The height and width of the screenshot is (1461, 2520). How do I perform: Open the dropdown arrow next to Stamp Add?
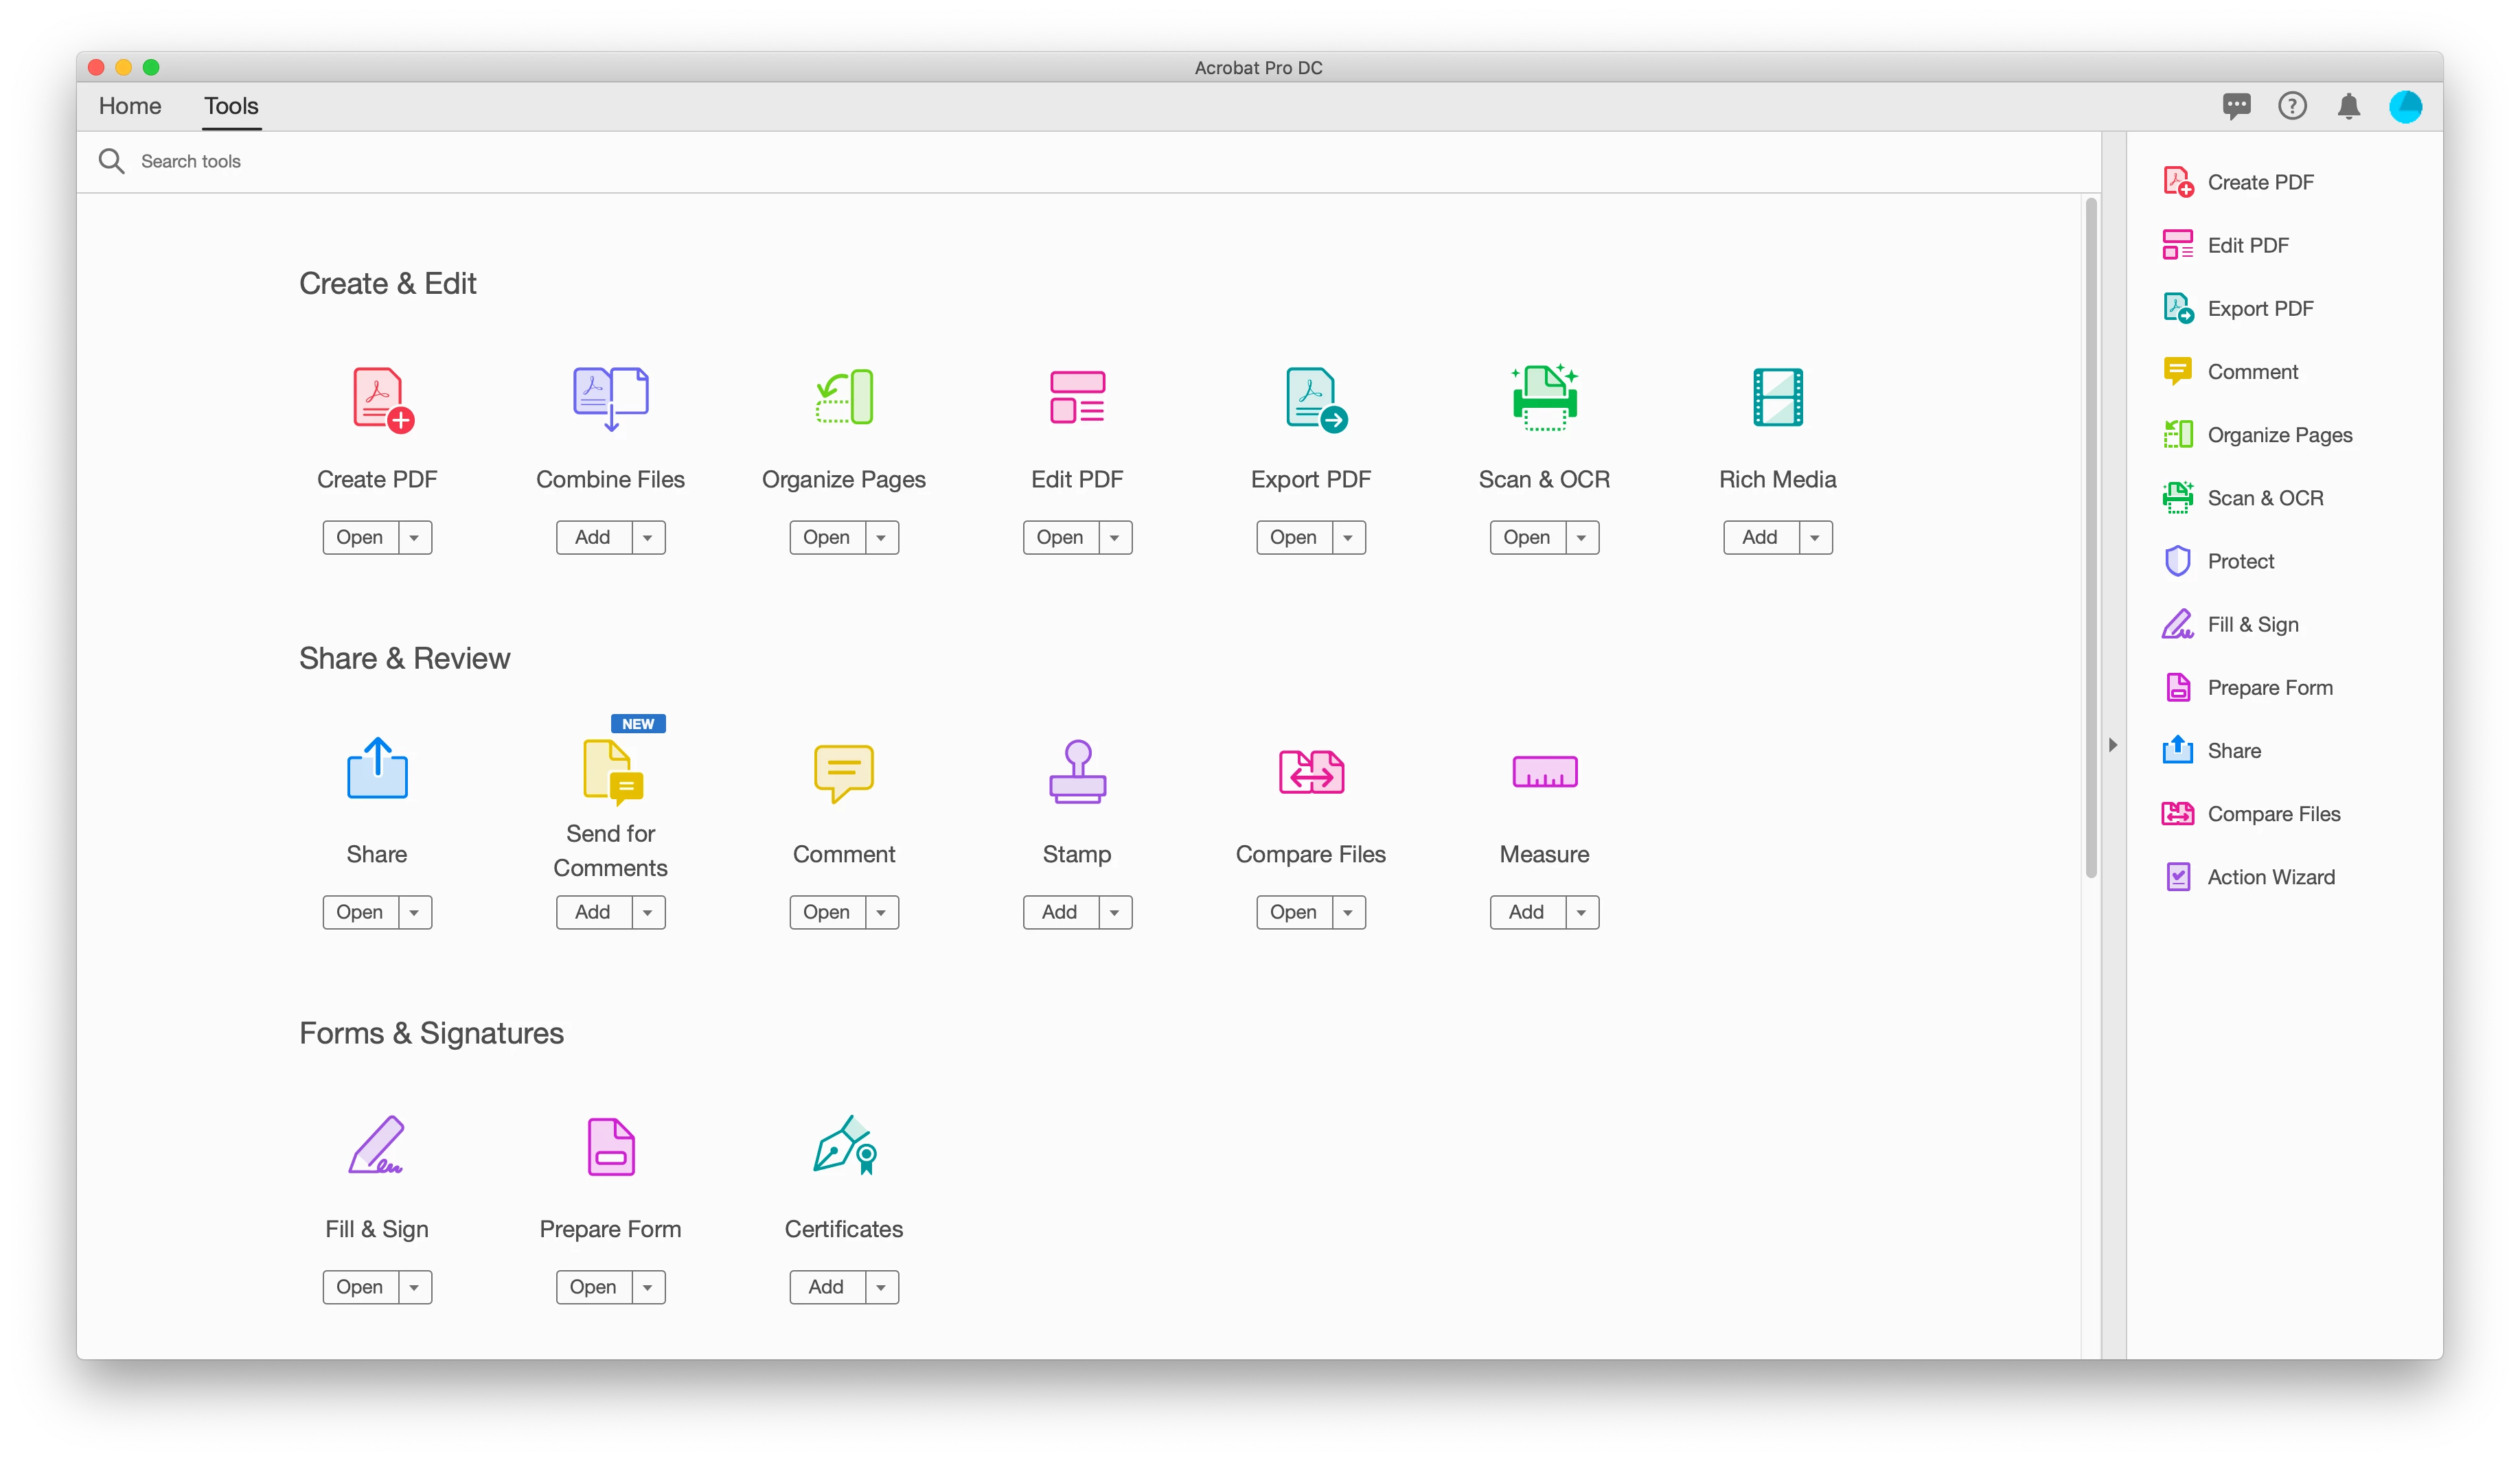click(x=1114, y=912)
